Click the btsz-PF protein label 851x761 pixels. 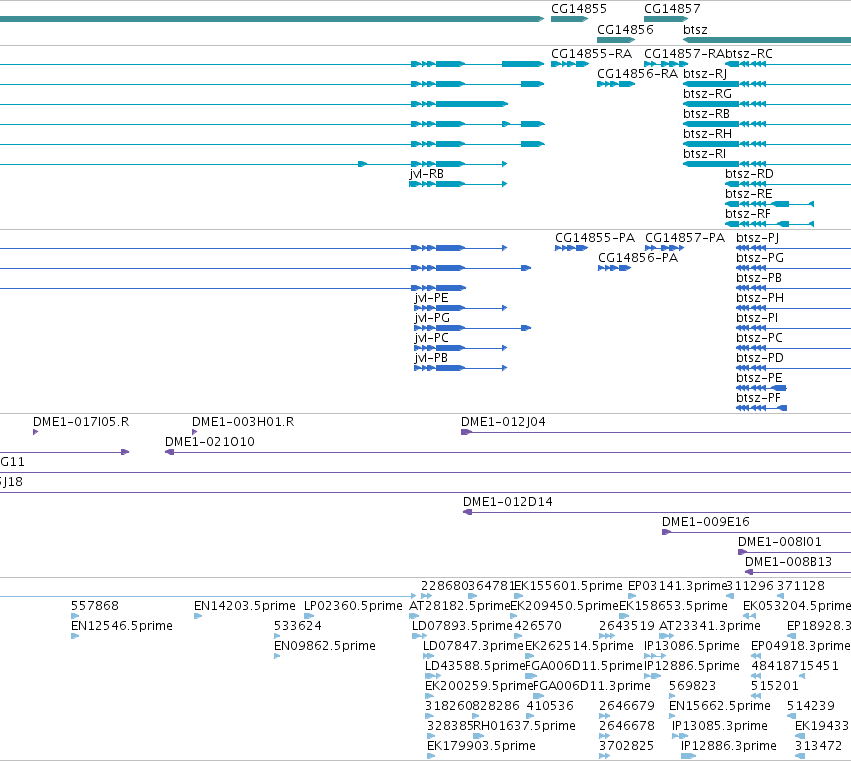758,398
